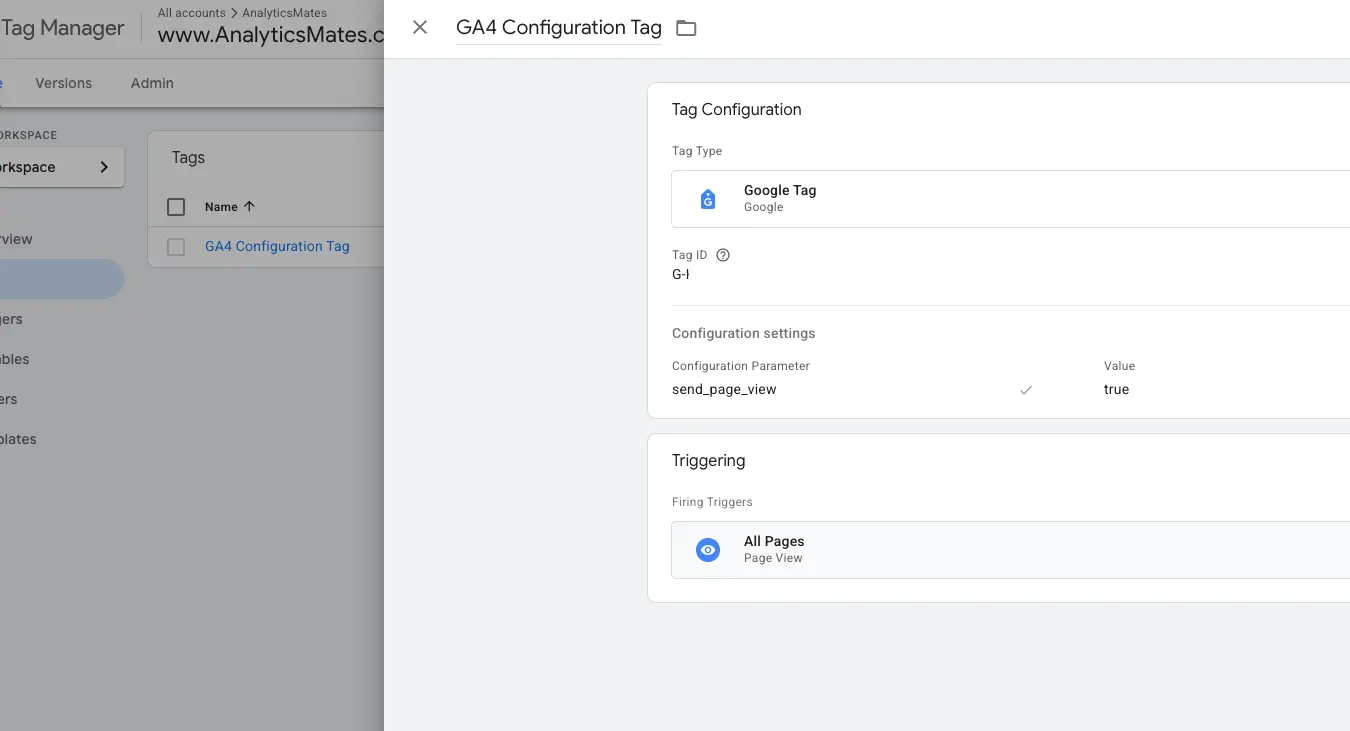Switch to the Admin tab
Image resolution: width=1350 pixels, height=731 pixels.
pyautogui.click(x=152, y=83)
